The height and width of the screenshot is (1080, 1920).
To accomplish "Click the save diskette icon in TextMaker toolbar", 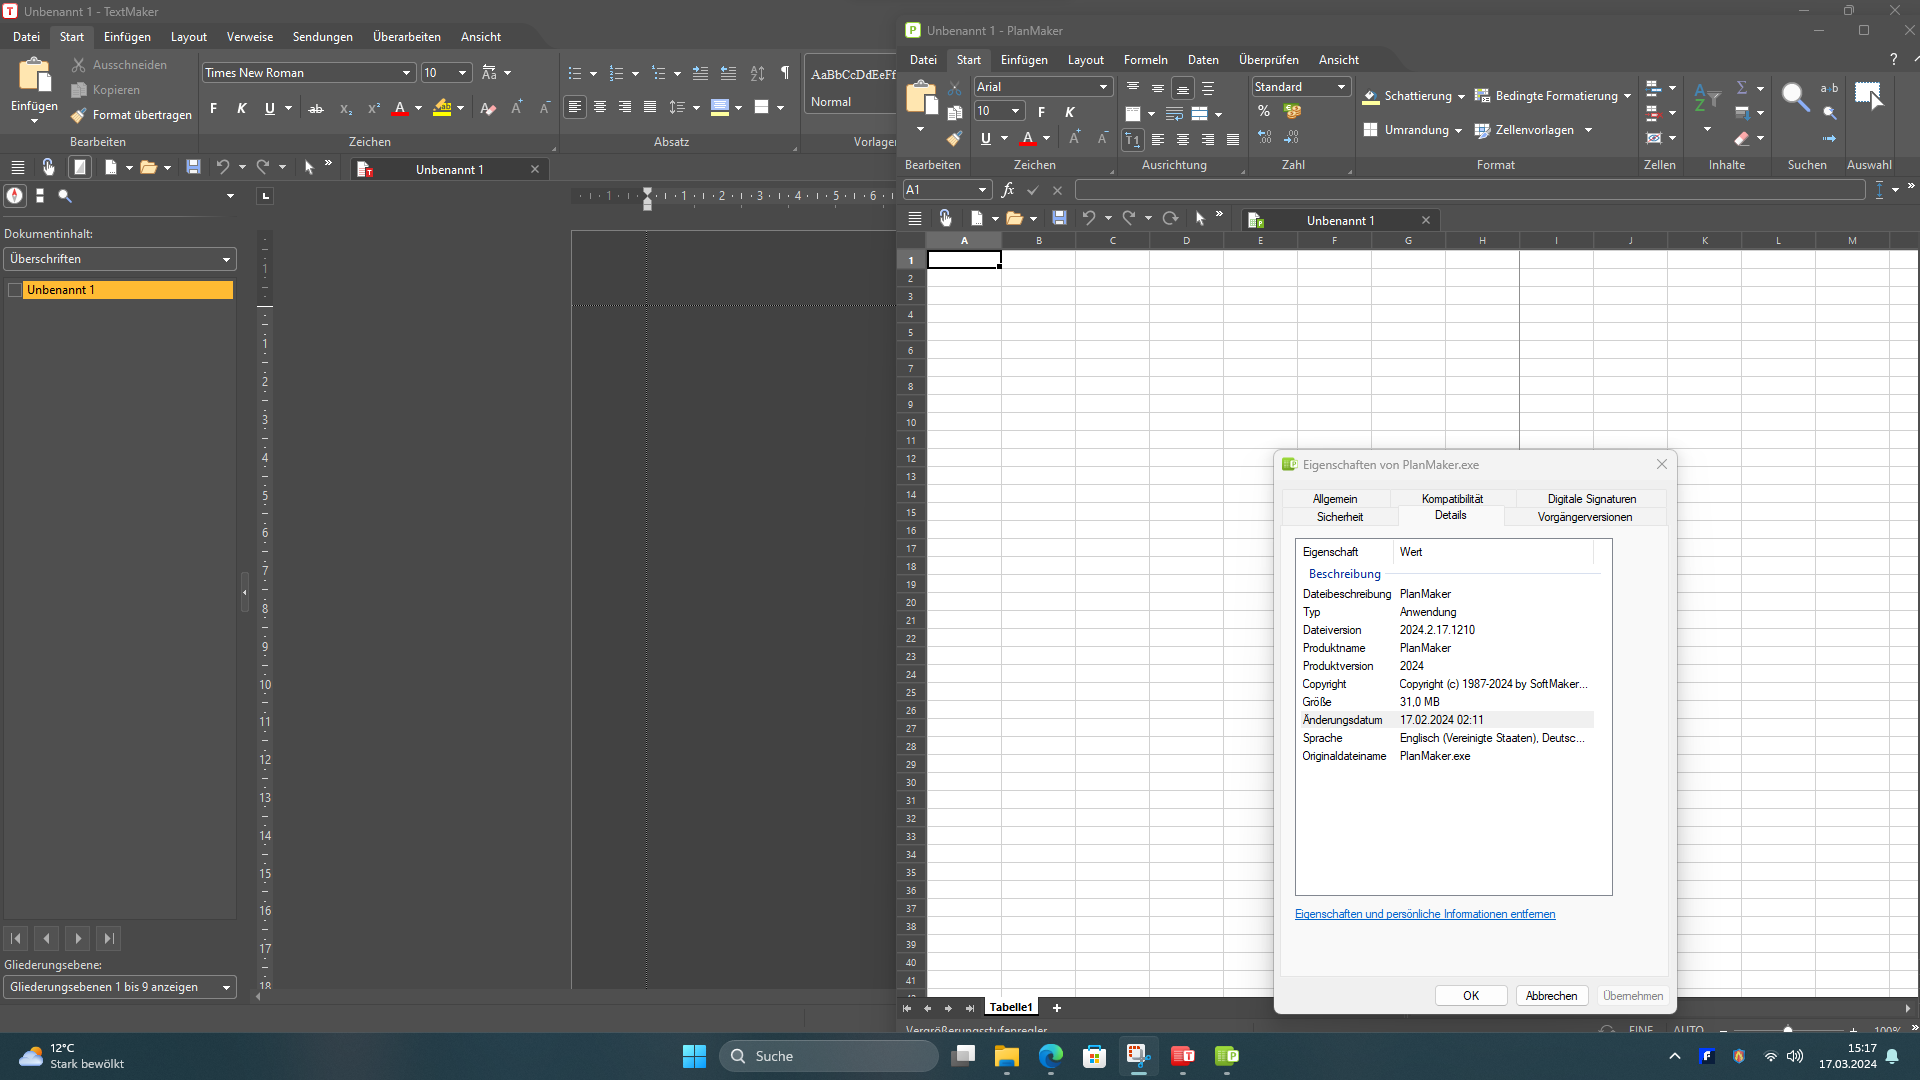I will click(x=193, y=167).
